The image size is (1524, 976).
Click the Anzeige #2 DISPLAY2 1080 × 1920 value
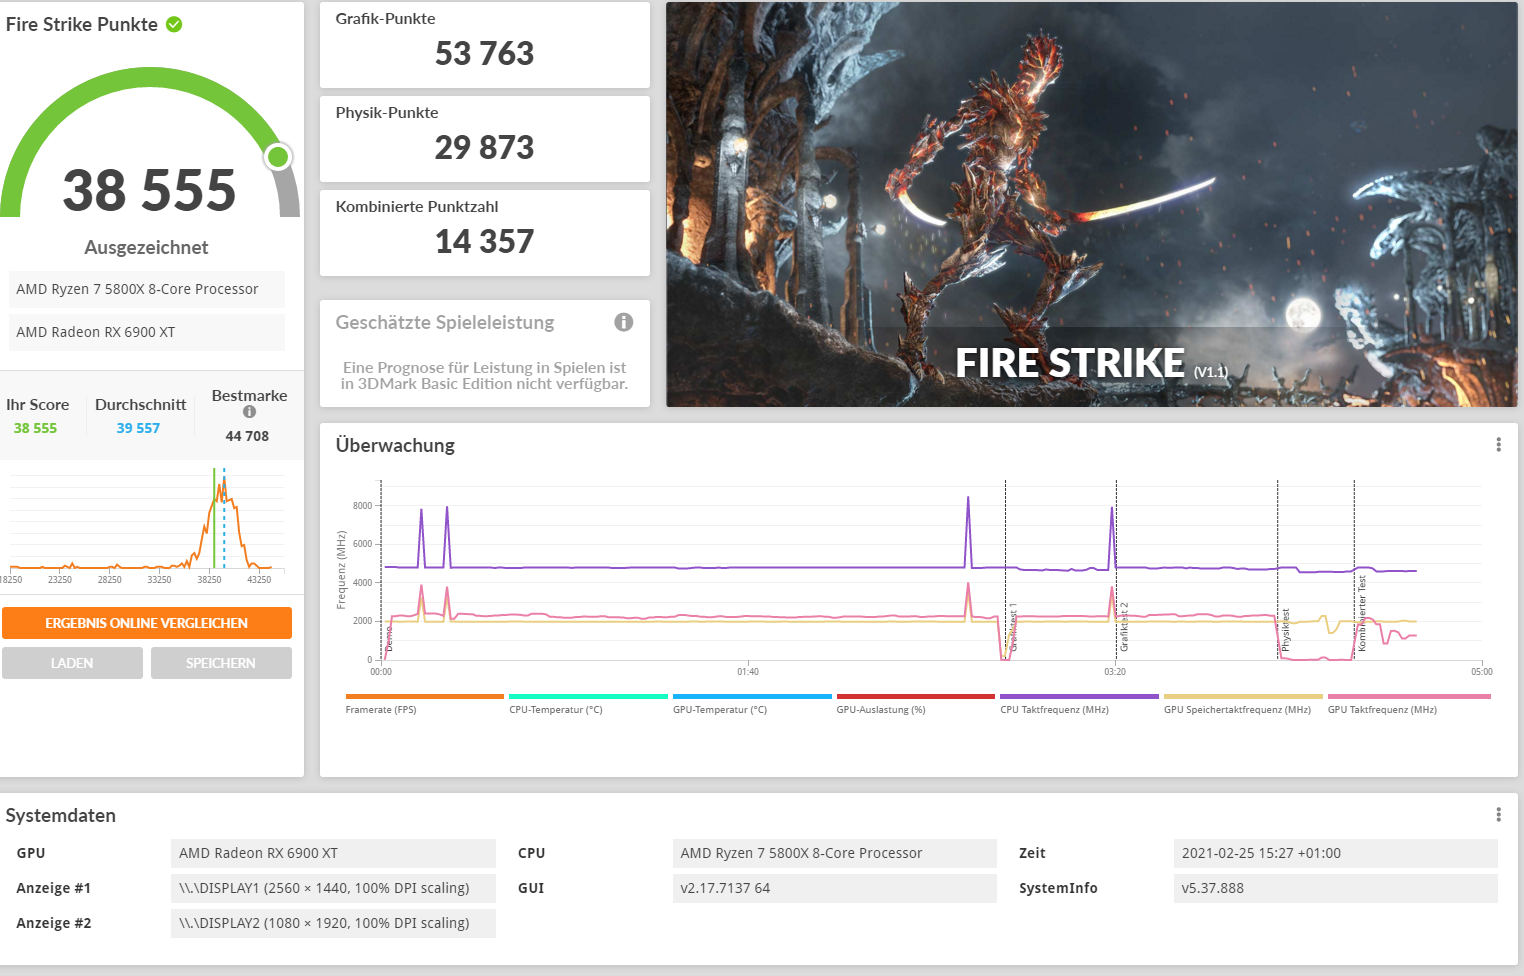pyautogui.click(x=333, y=923)
